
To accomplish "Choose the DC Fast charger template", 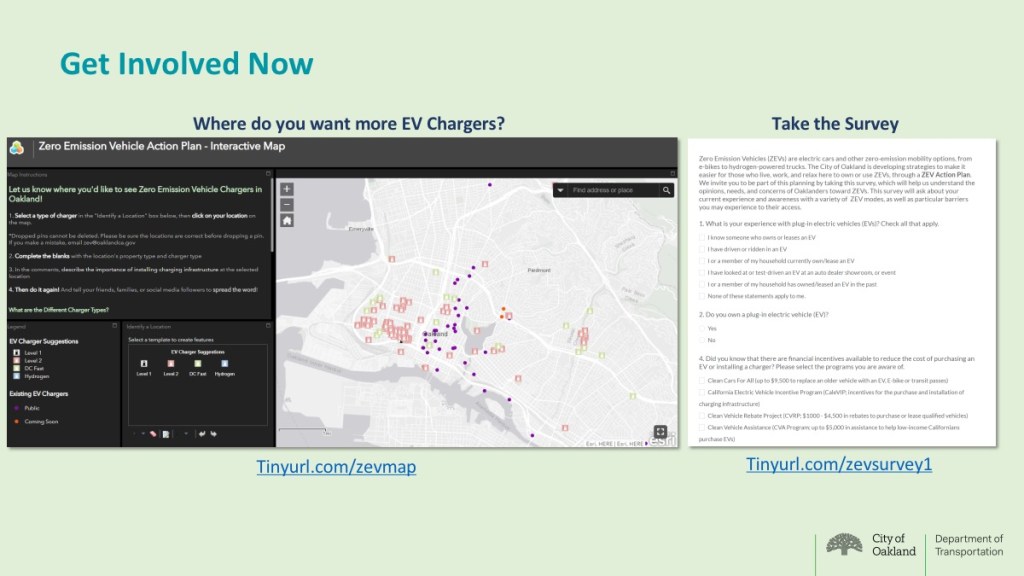I will (198, 364).
